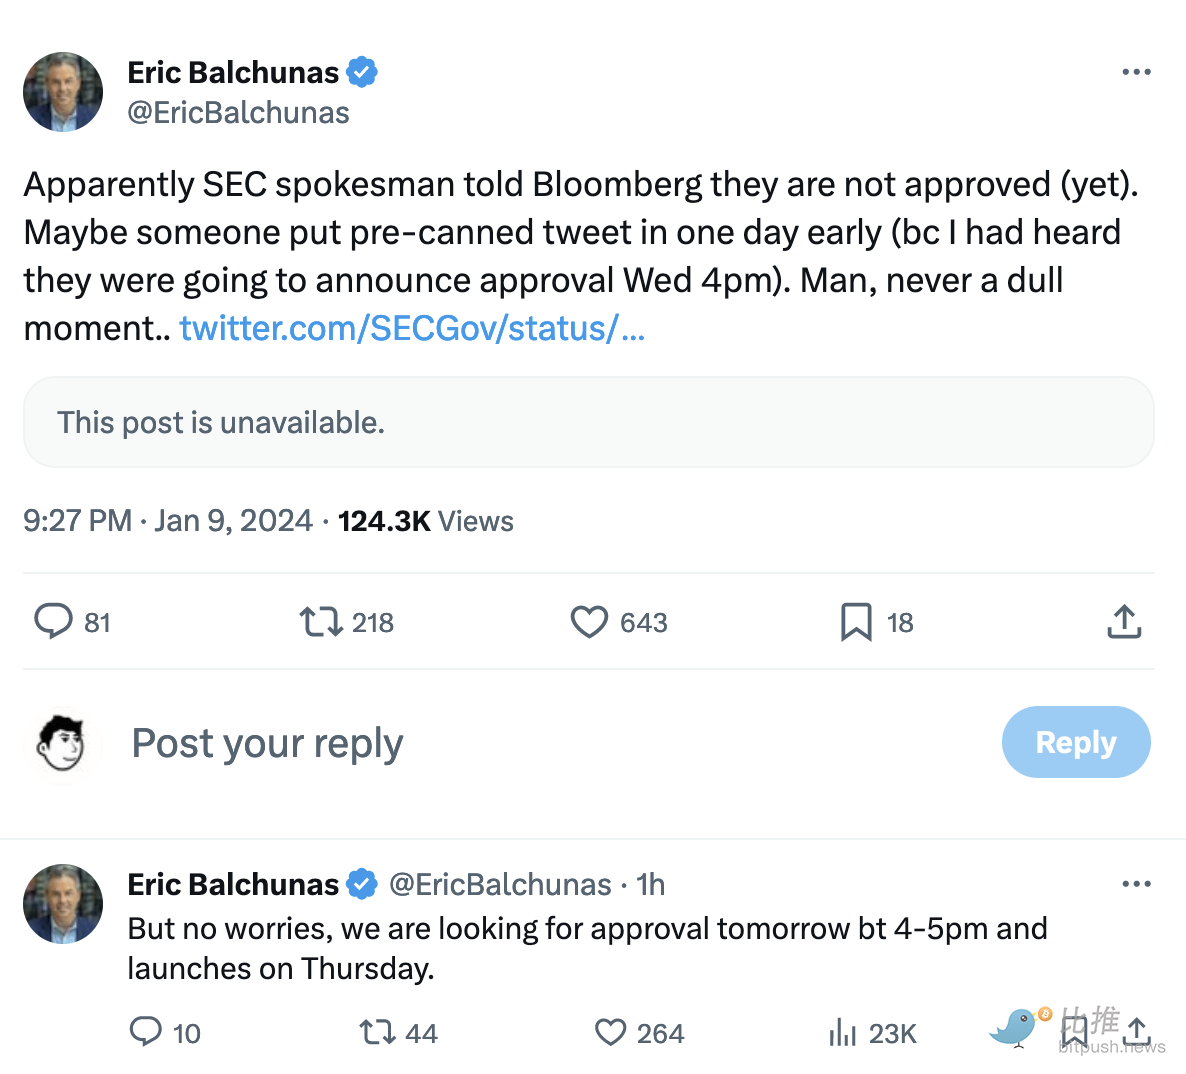Bookmark the main post
Screen dimensions: 1186x1074
click(x=856, y=622)
